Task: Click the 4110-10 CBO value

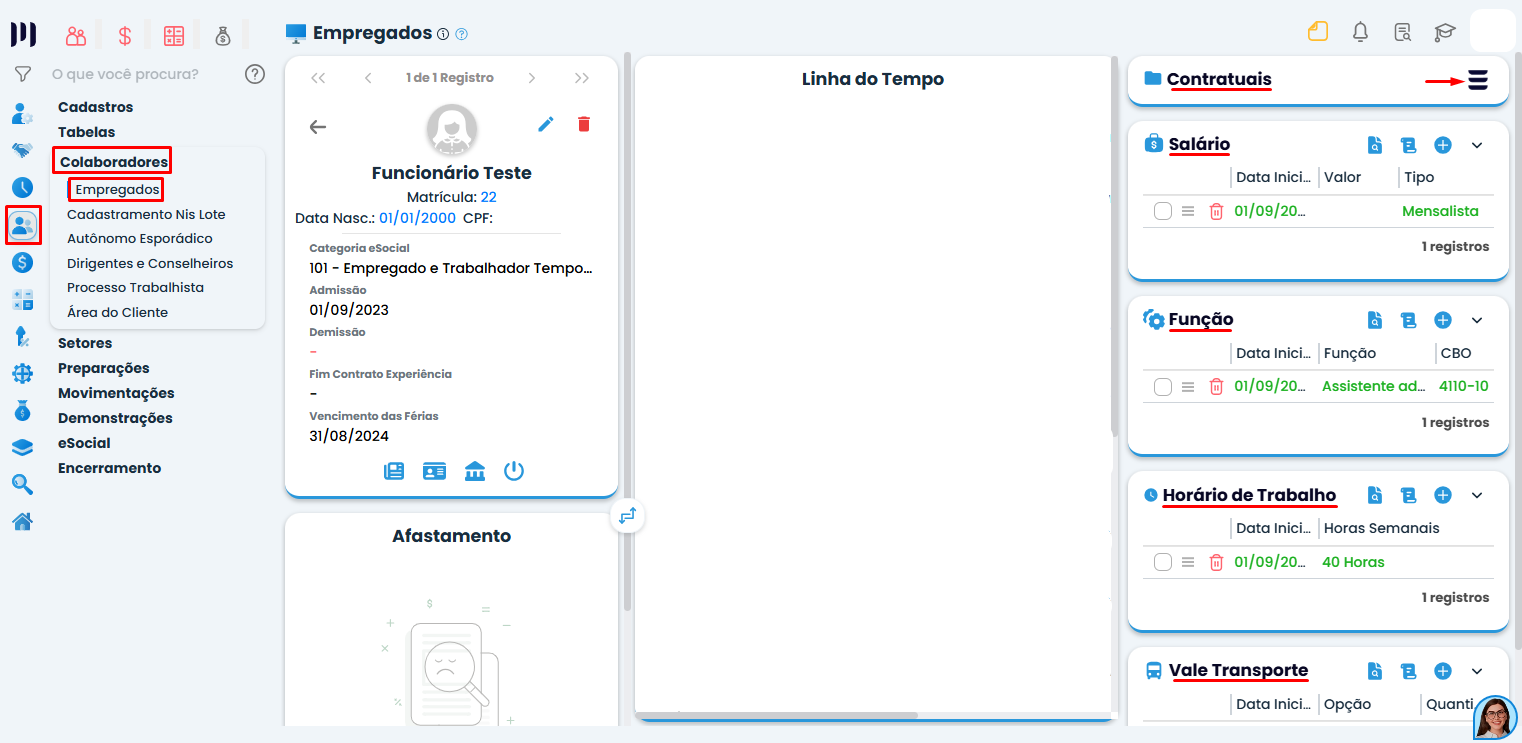Action: pos(1463,386)
